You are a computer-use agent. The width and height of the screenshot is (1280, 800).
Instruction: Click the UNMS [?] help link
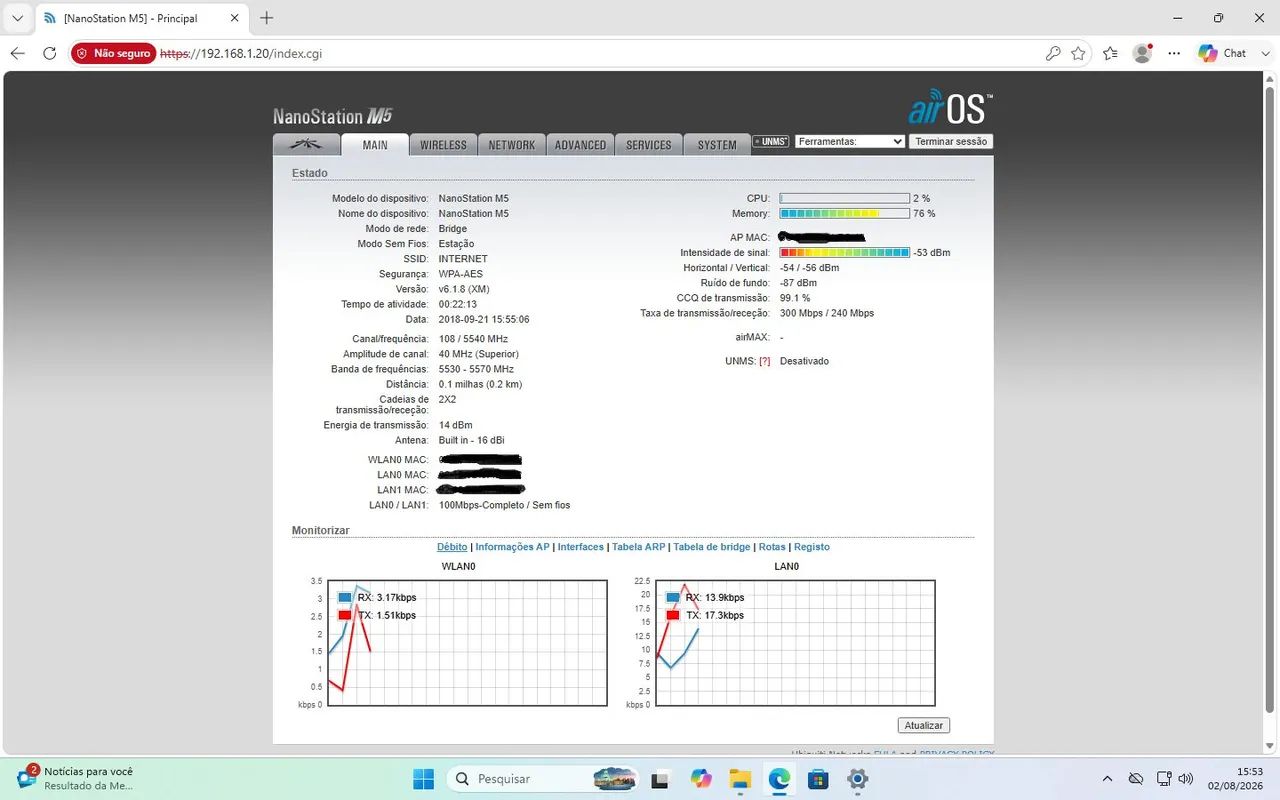765,361
